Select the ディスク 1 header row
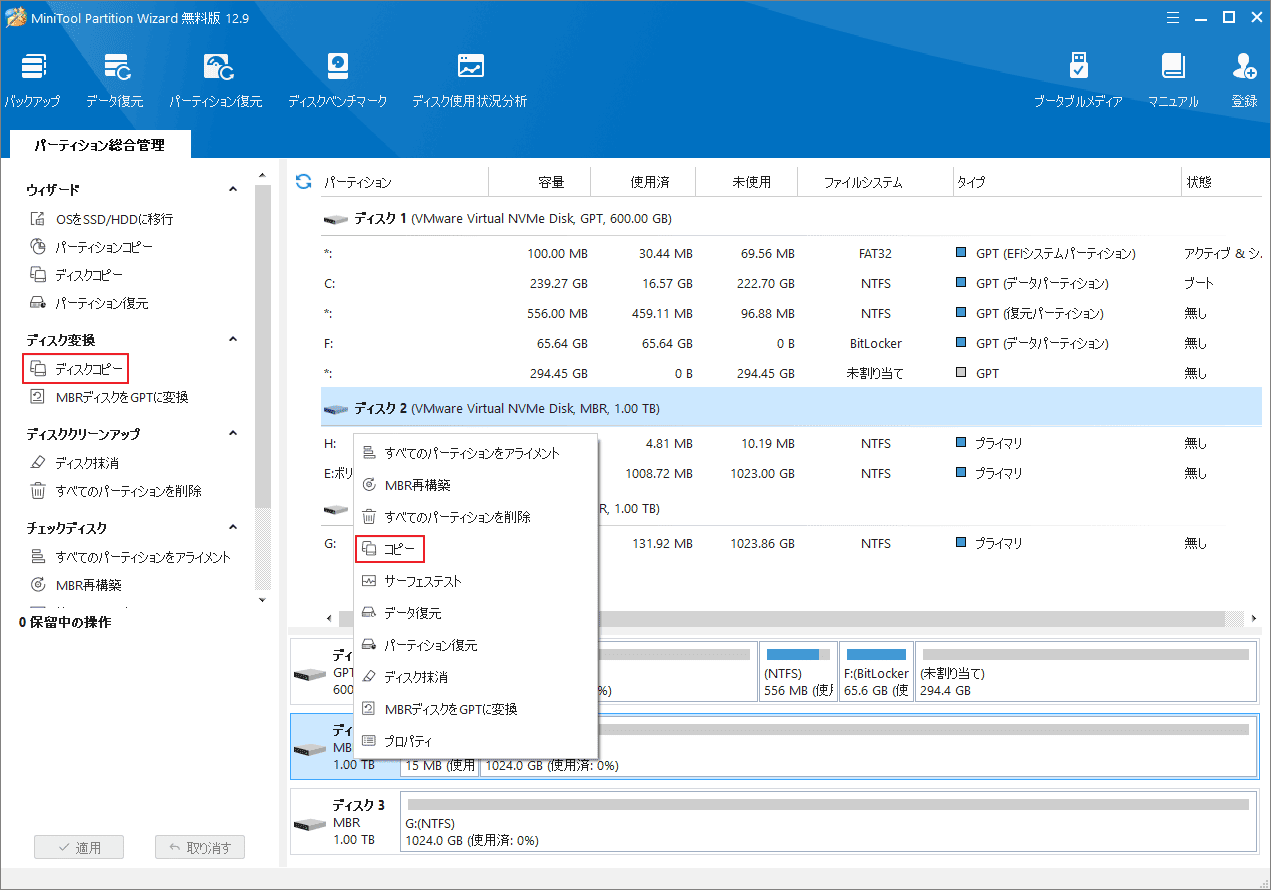Screen dimensions: 1271x890 (x=790, y=218)
